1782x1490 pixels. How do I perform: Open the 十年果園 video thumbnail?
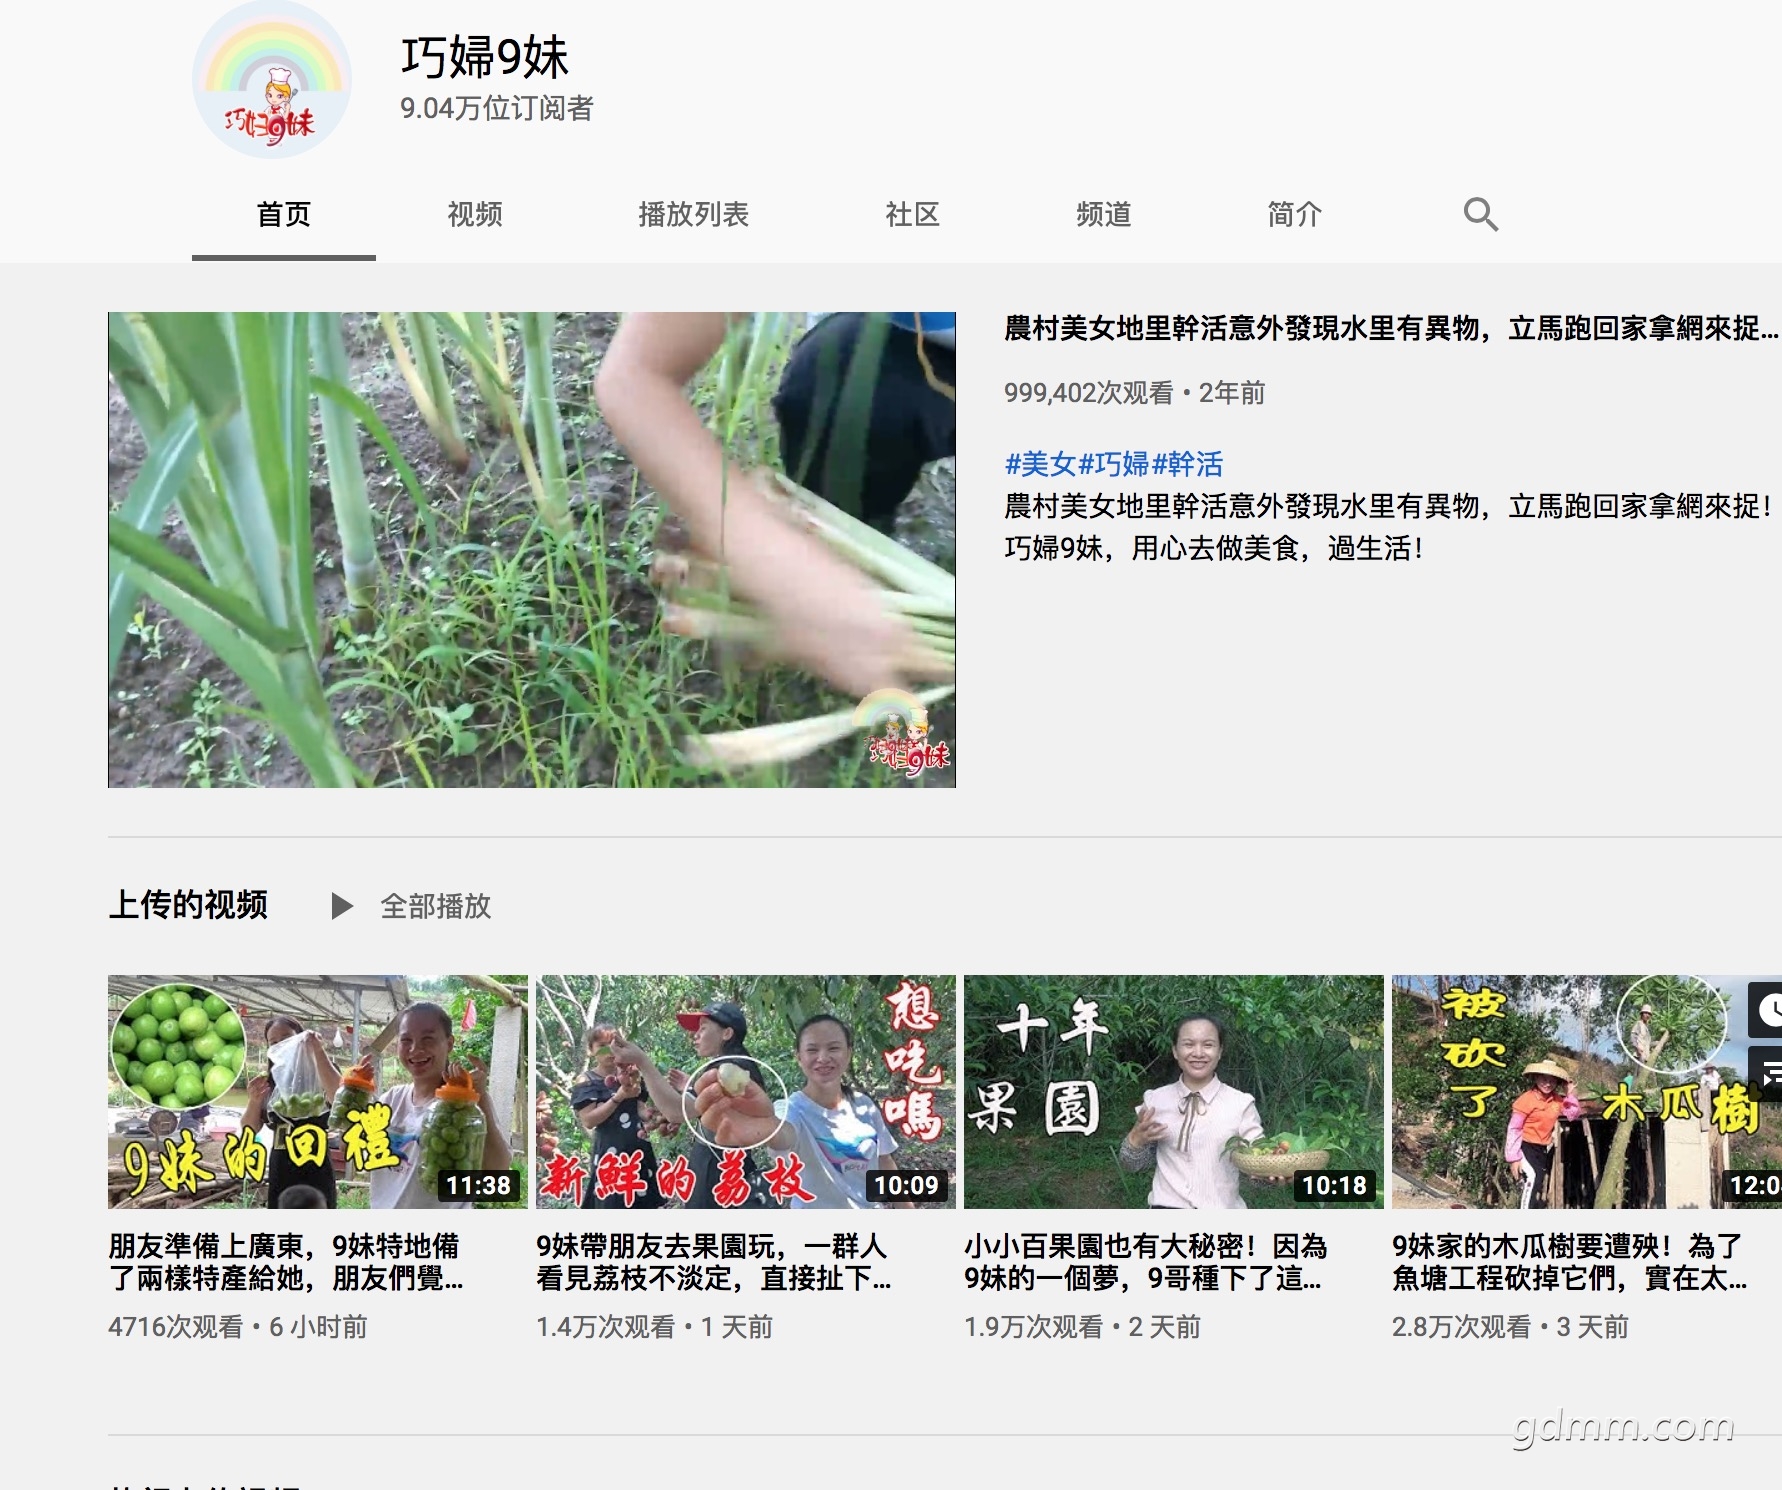(1173, 1091)
